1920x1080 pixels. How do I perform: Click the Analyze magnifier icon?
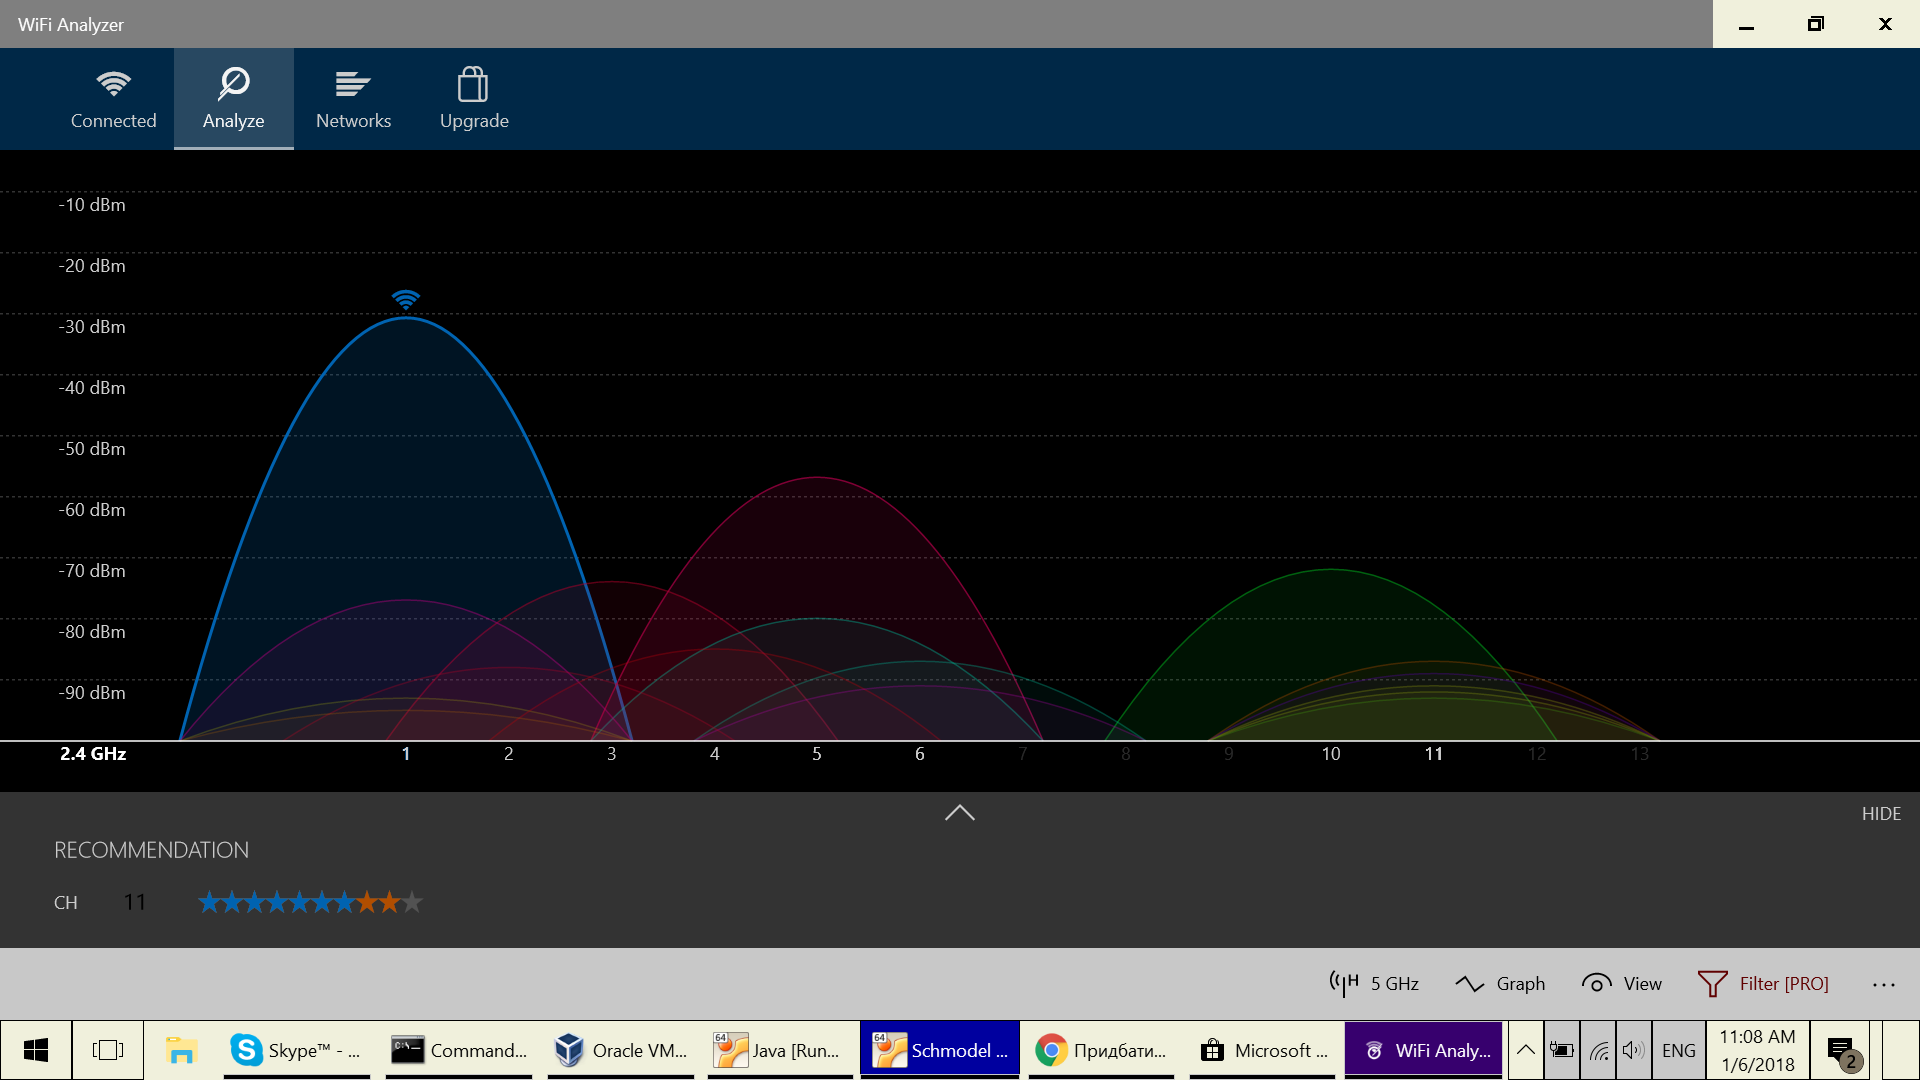[x=234, y=84]
